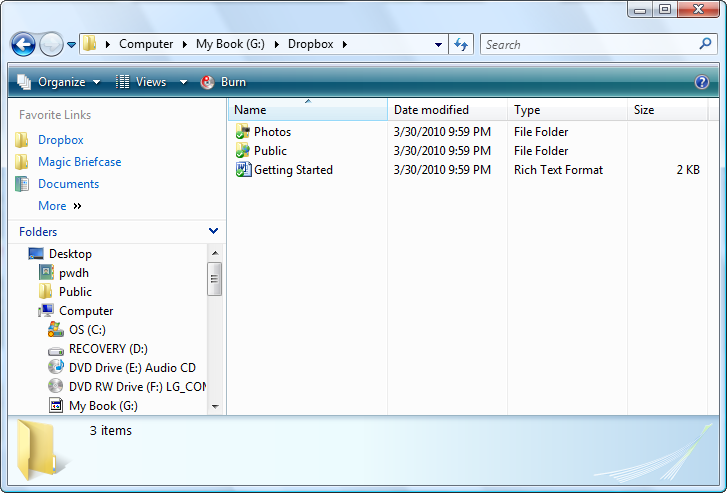The height and width of the screenshot is (493, 727).
Task: Click the folder icon in address bar
Action: point(89,44)
